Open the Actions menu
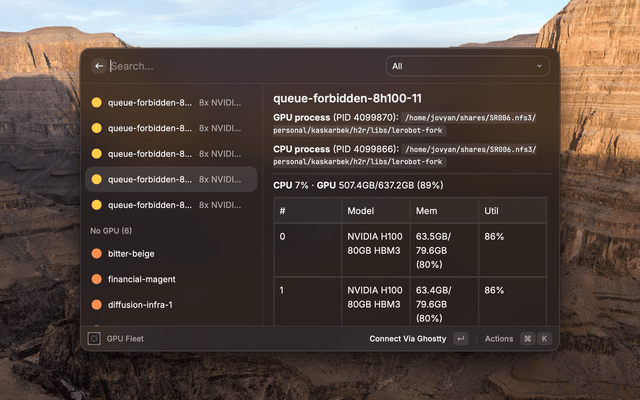 coord(498,339)
